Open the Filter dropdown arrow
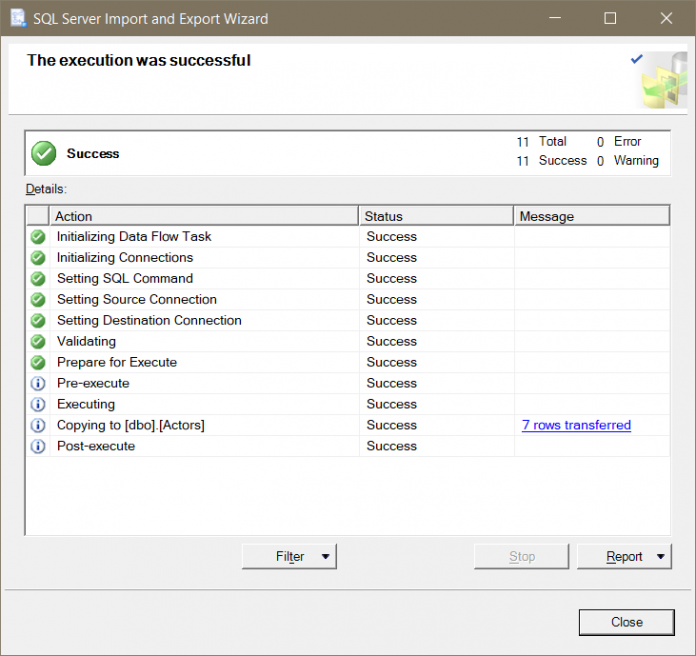The height and width of the screenshot is (656, 696). [x=325, y=557]
